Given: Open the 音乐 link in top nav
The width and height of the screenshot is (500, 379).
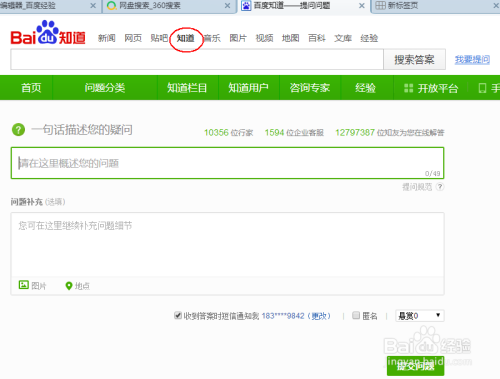Looking at the screenshot, I should (212, 38).
